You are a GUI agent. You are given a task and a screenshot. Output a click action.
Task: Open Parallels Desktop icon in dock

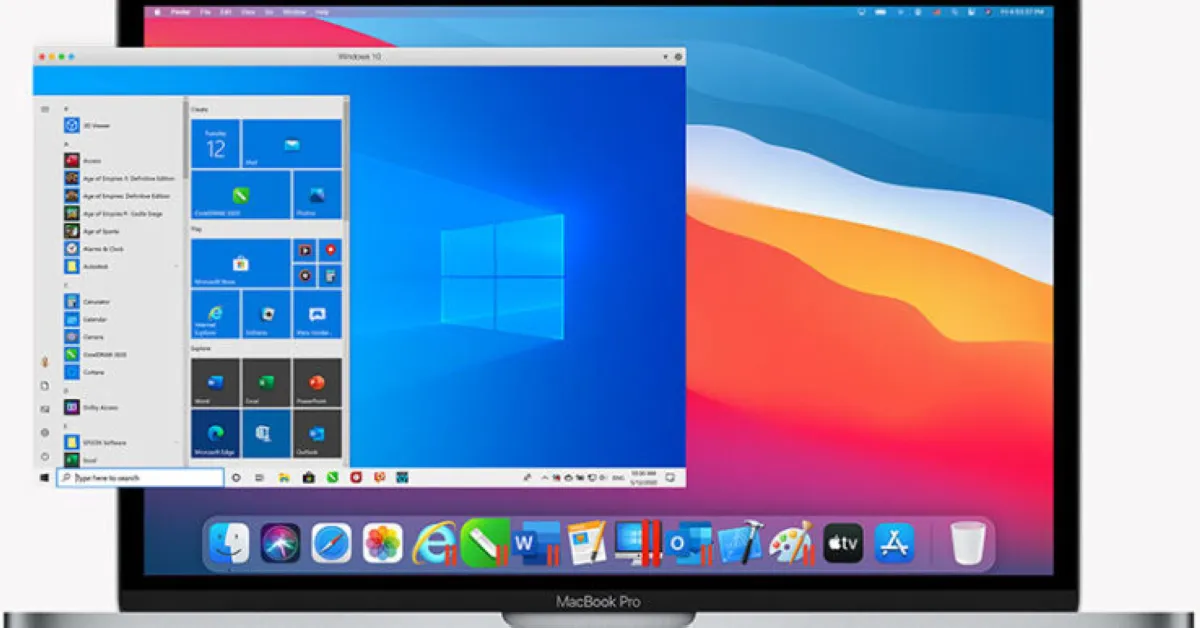tap(637, 543)
